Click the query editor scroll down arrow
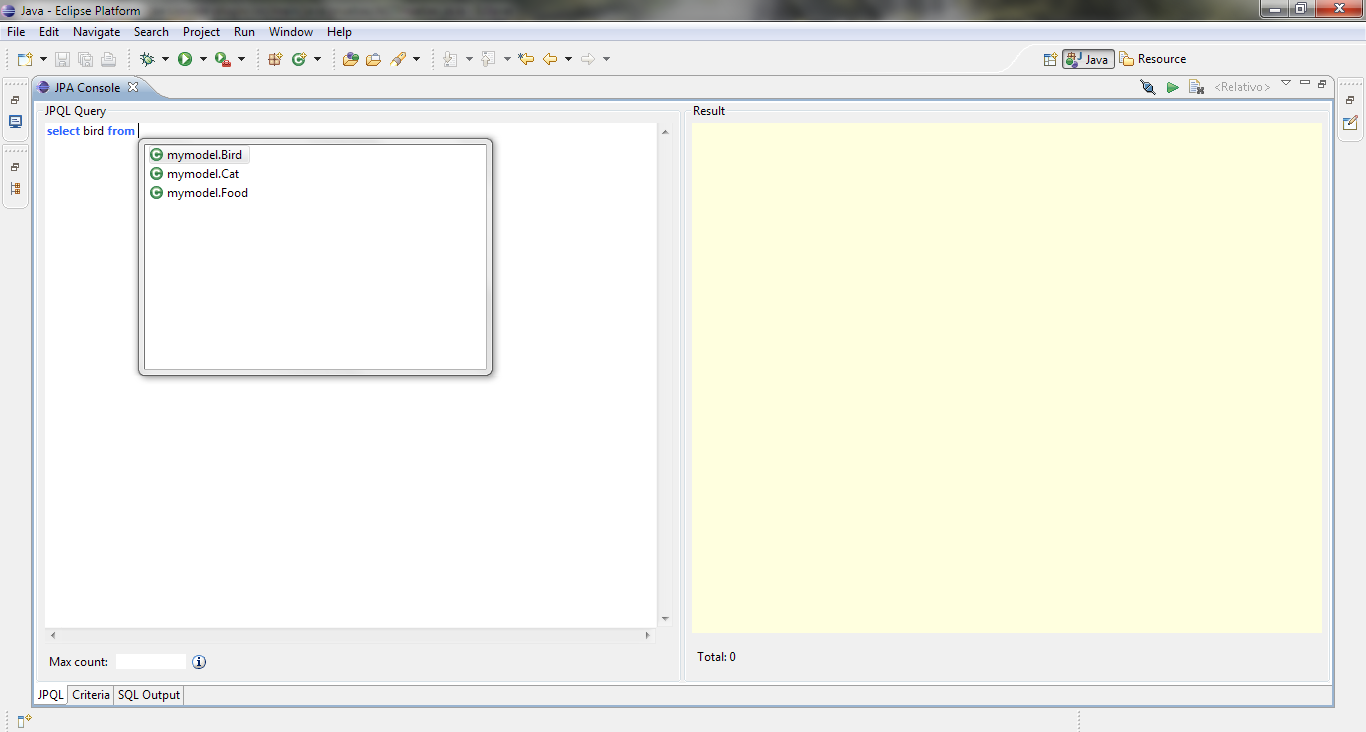 pos(665,619)
